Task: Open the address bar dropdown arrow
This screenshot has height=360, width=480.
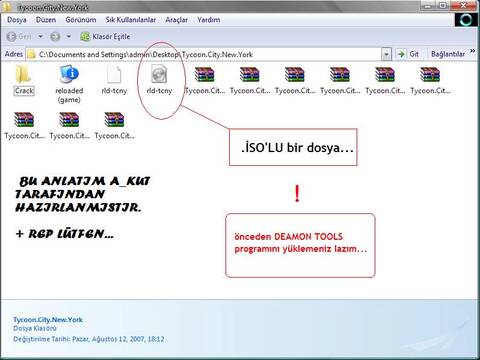Action: pos(386,54)
